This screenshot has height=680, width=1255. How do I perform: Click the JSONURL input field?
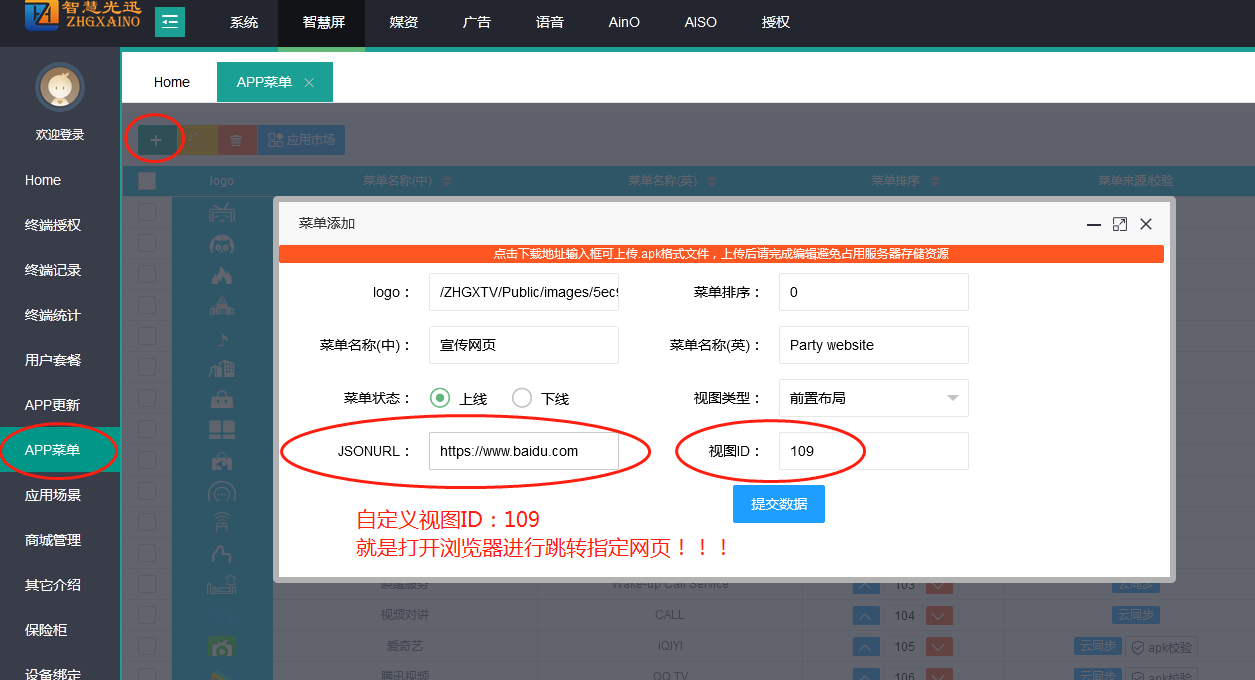tap(523, 451)
